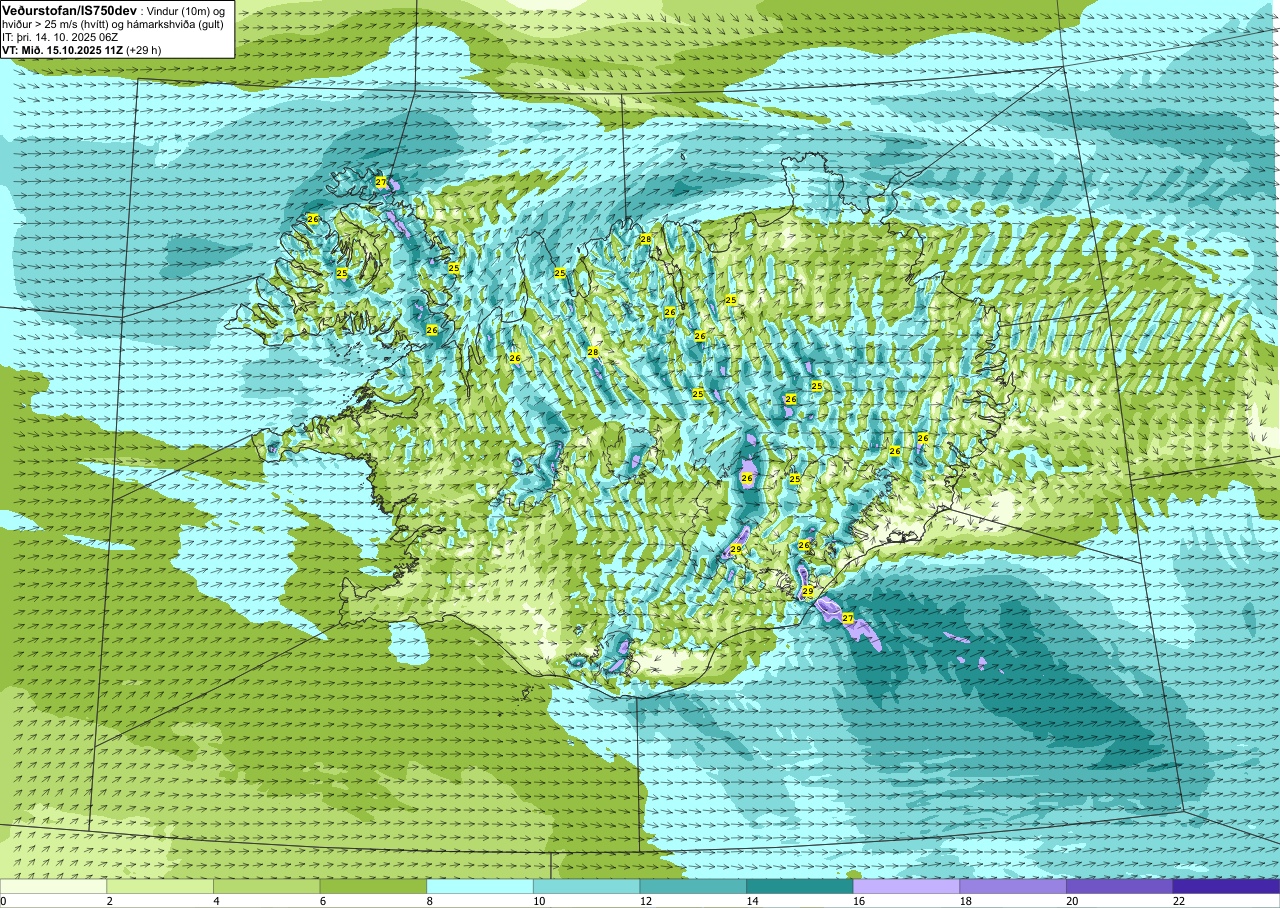Click the '22' tick label on the color scale
Screen dimensions: 1280x908
[x=1178, y=901]
